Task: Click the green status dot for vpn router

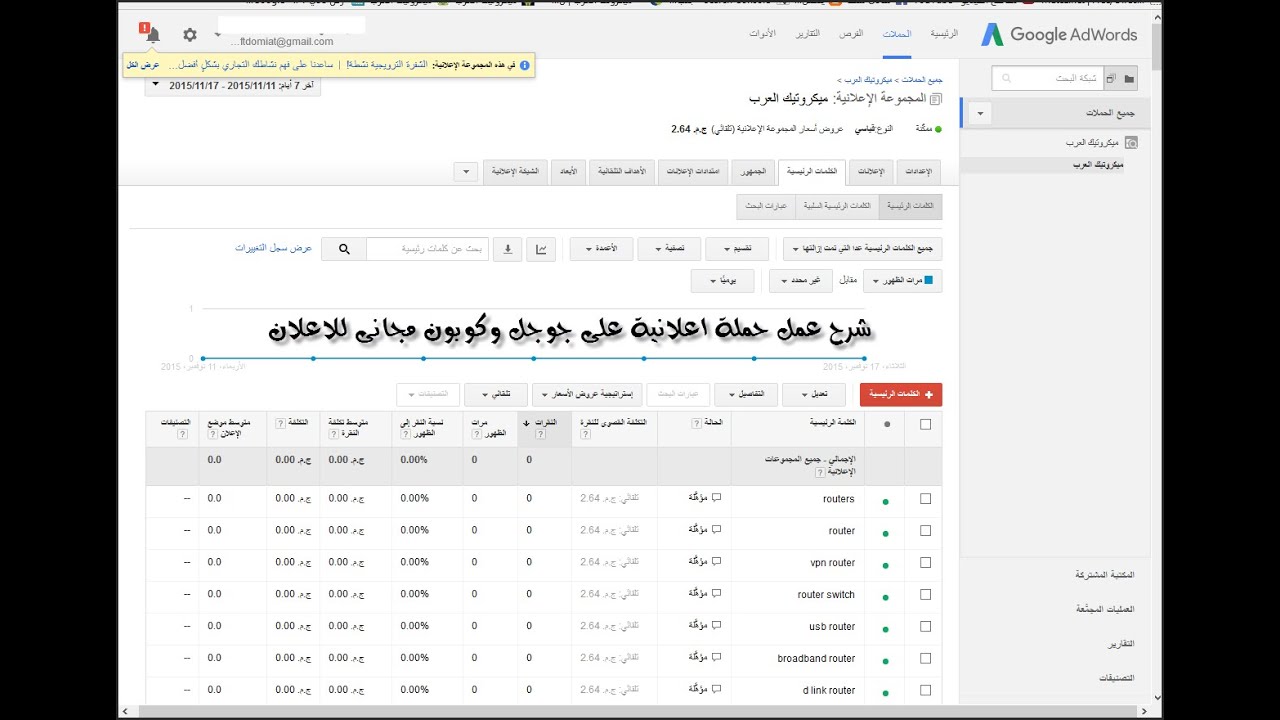Action: click(886, 564)
